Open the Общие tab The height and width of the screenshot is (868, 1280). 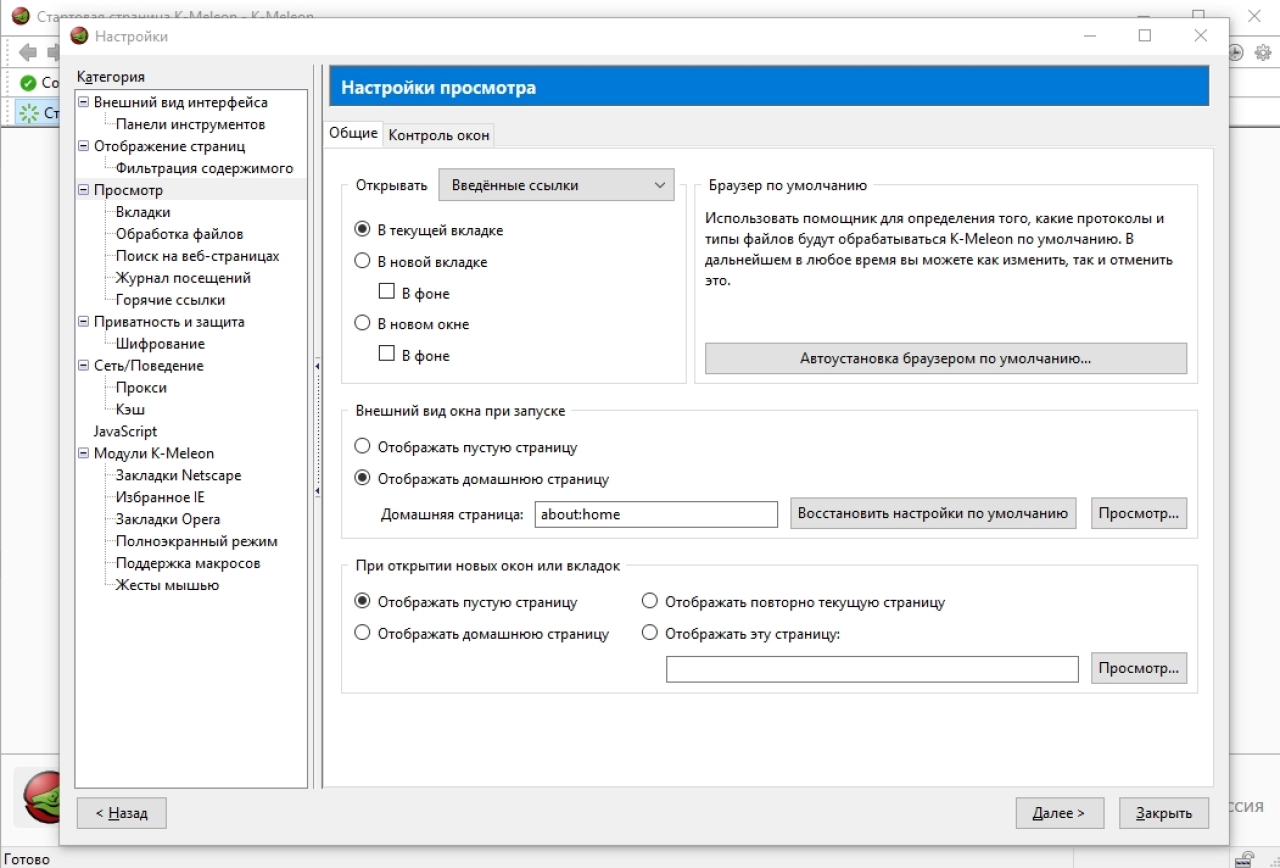click(x=353, y=133)
